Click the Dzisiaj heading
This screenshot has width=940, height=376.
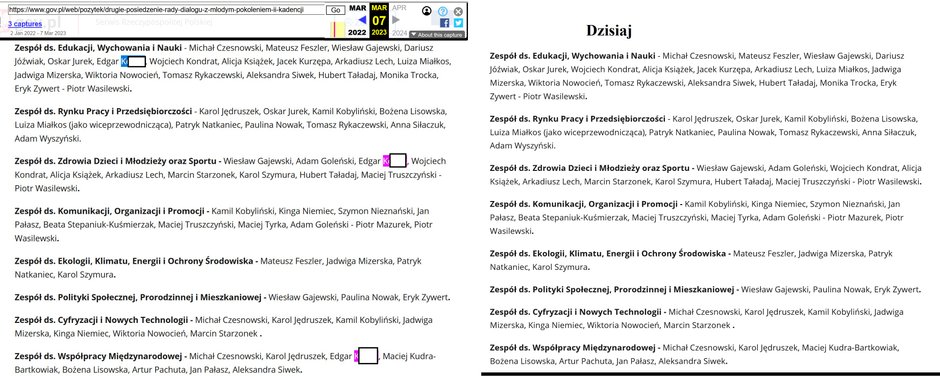[x=608, y=31]
